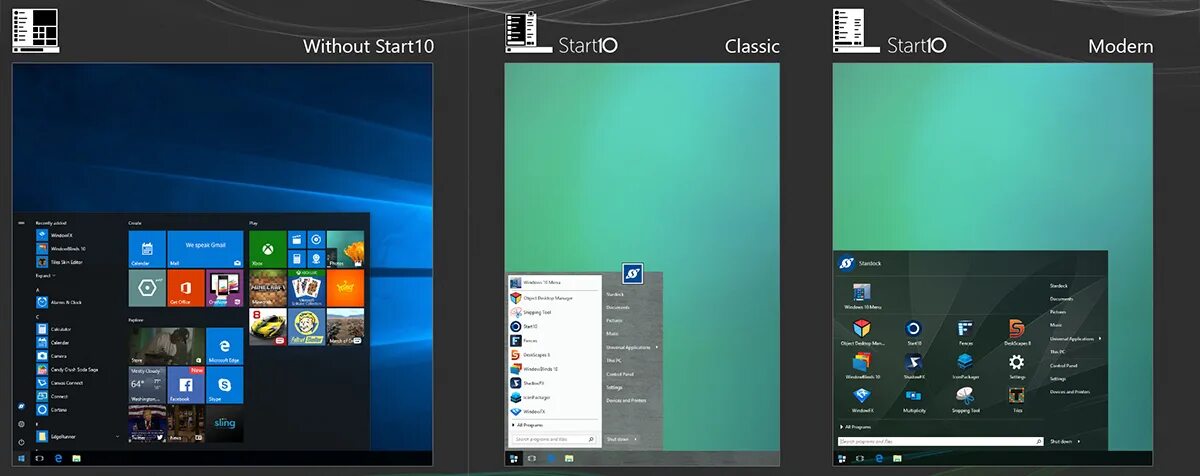This screenshot has height=476, width=1200.
Task: Click Shut down button in Modern menu
Action: [1061, 441]
